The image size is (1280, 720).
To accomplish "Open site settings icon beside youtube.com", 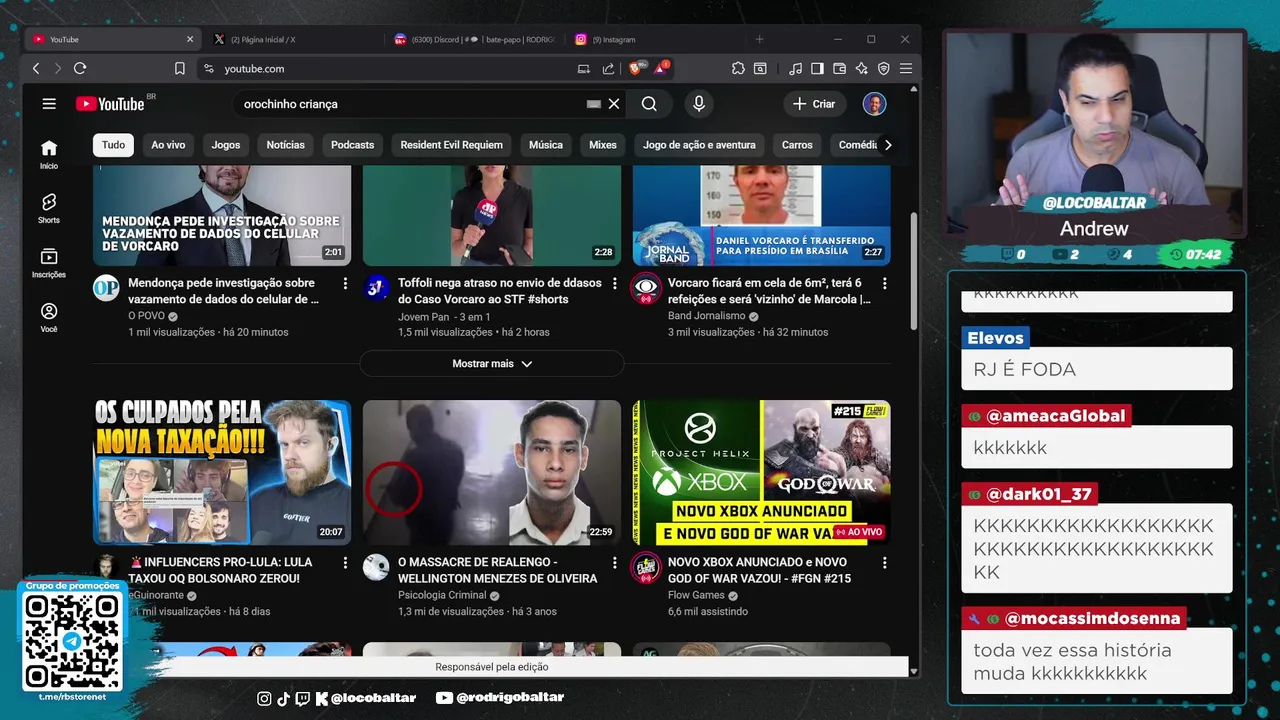I will coord(209,69).
